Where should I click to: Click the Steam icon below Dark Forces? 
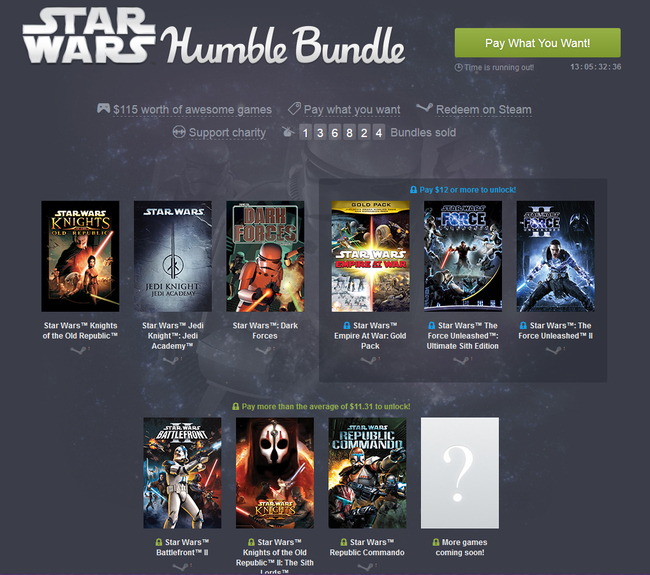click(262, 350)
